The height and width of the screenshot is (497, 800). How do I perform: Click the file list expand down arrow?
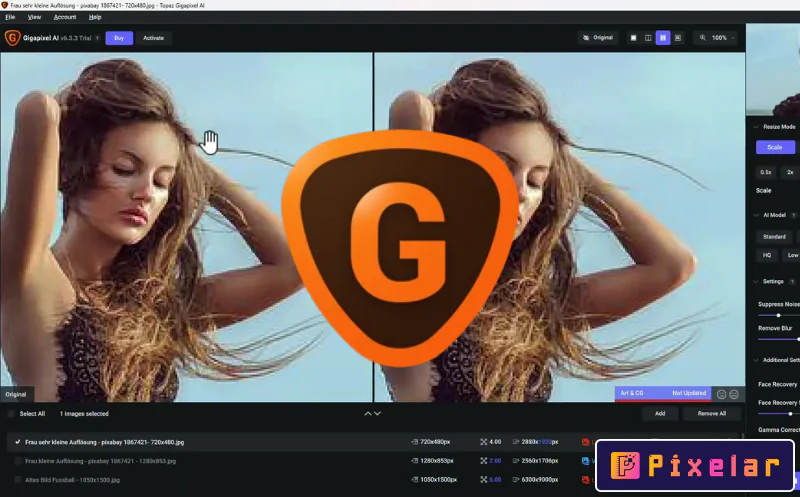(378, 414)
